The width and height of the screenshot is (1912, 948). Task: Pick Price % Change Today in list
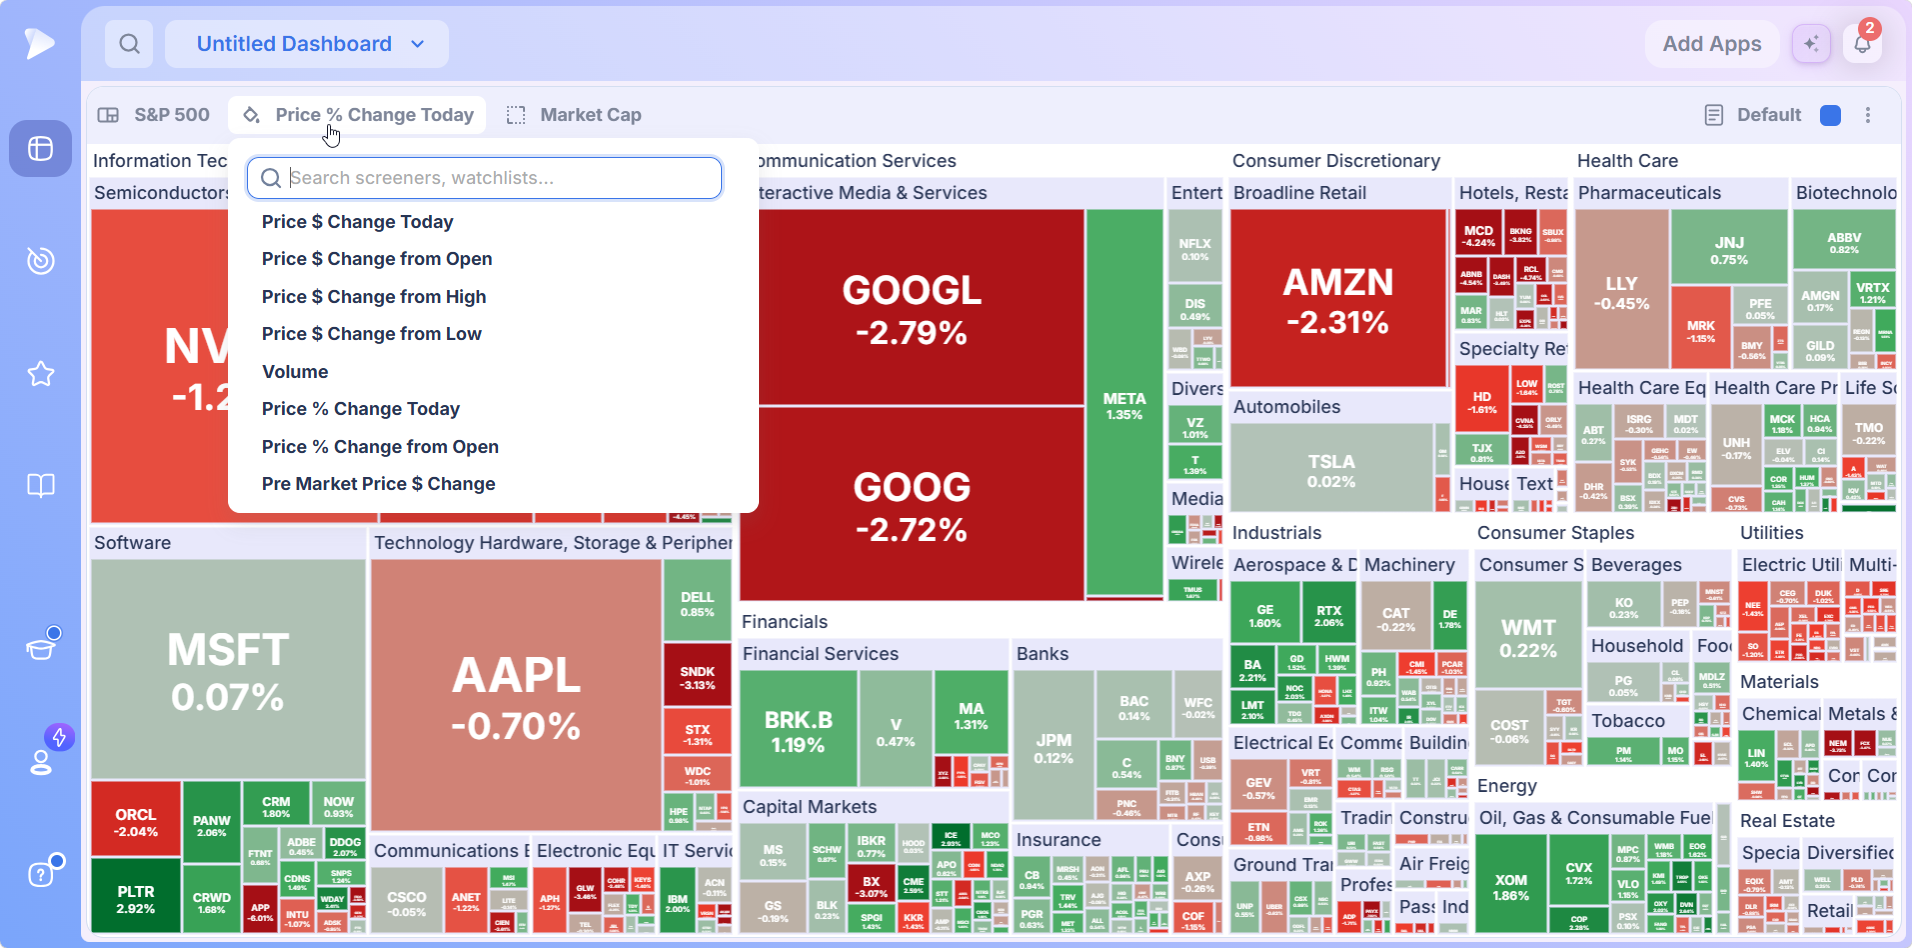point(361,409)
